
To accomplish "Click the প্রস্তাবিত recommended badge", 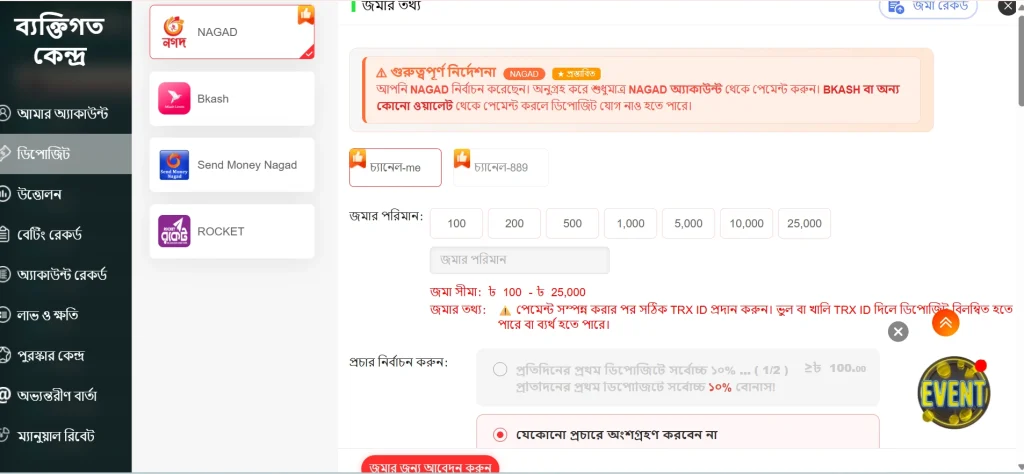I will (x=576, y=74).
